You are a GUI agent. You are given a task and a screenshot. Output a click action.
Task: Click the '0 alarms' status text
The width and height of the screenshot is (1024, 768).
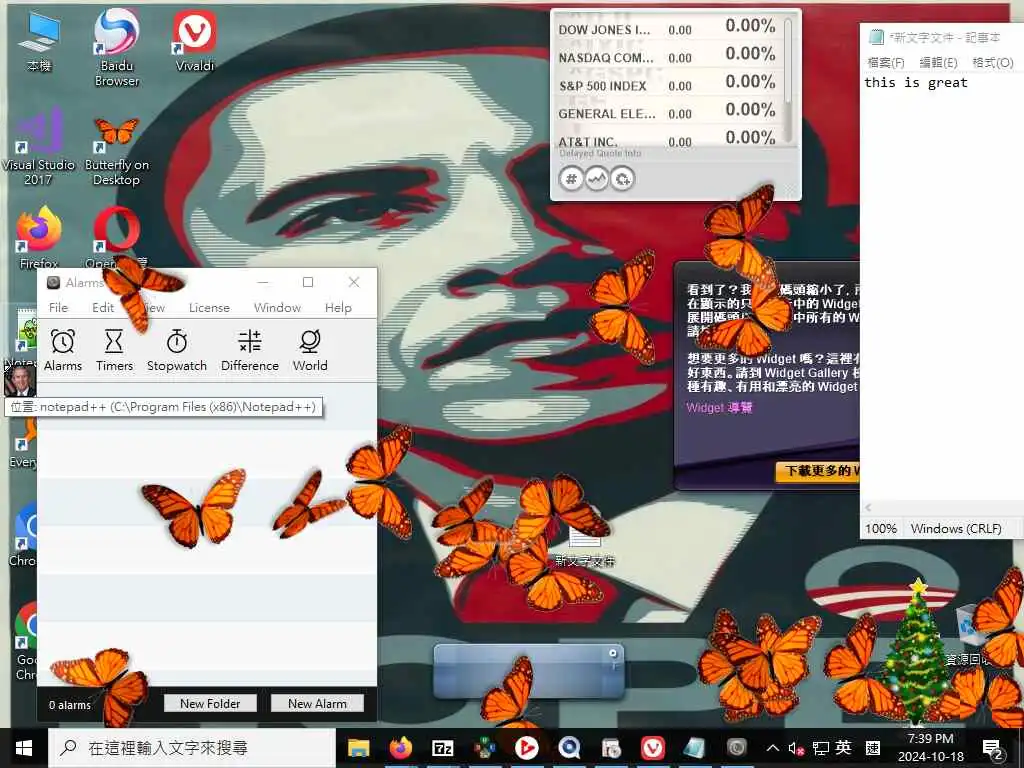[x=69, y=705]
